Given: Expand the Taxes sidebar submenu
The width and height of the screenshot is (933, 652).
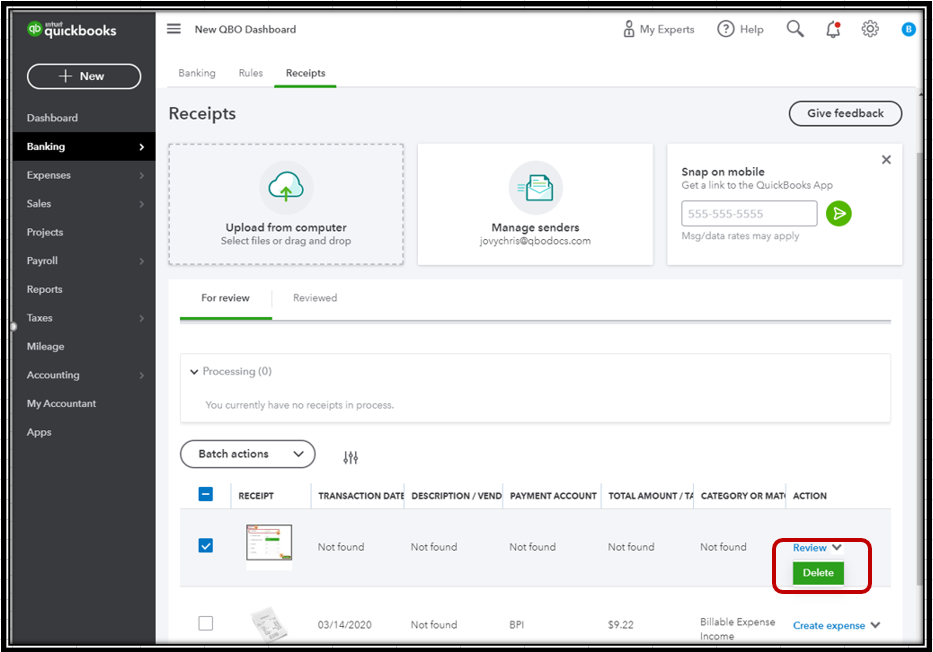Looking at the screenshot, I should [142, 318].
